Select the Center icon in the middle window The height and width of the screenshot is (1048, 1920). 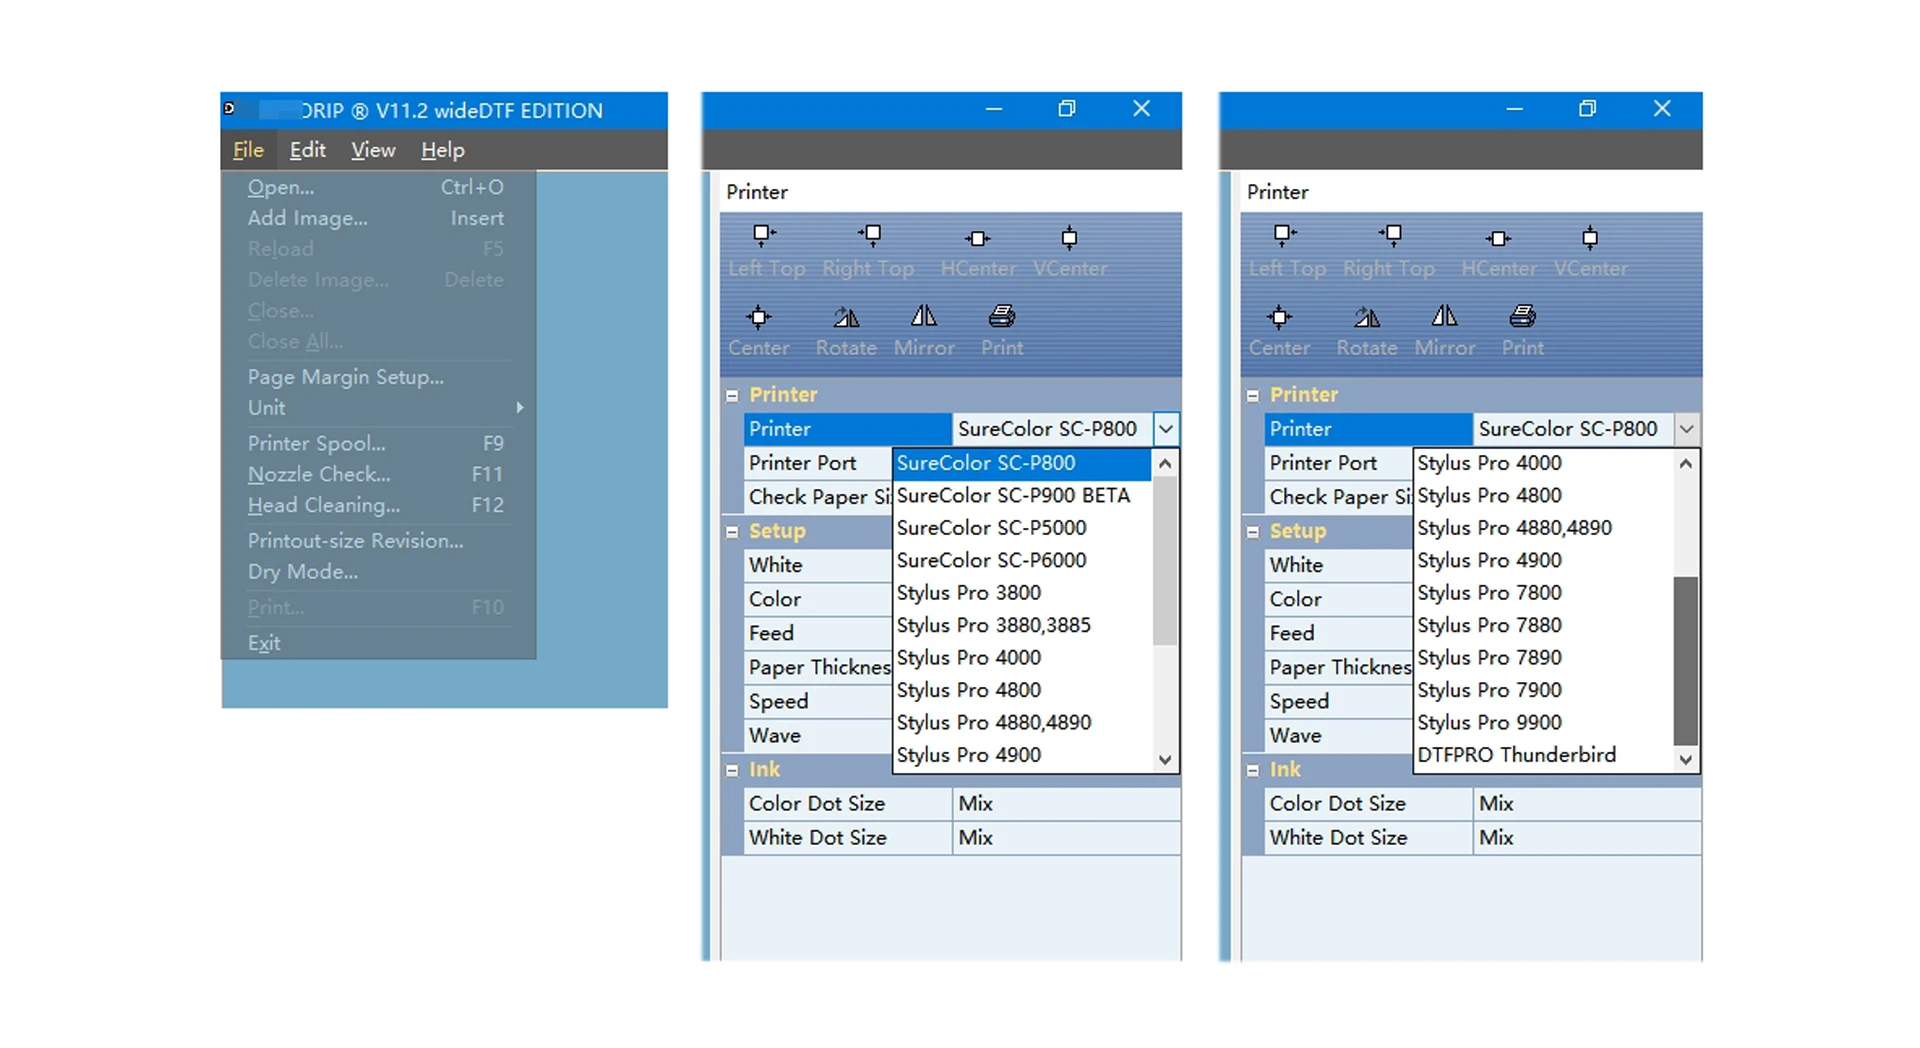click(x=759, y=317)
